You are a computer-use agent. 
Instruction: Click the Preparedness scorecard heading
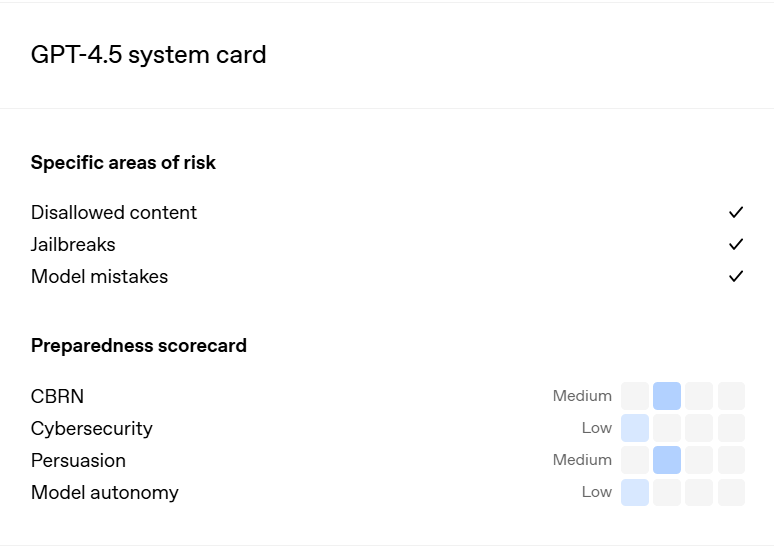(139, 346)
